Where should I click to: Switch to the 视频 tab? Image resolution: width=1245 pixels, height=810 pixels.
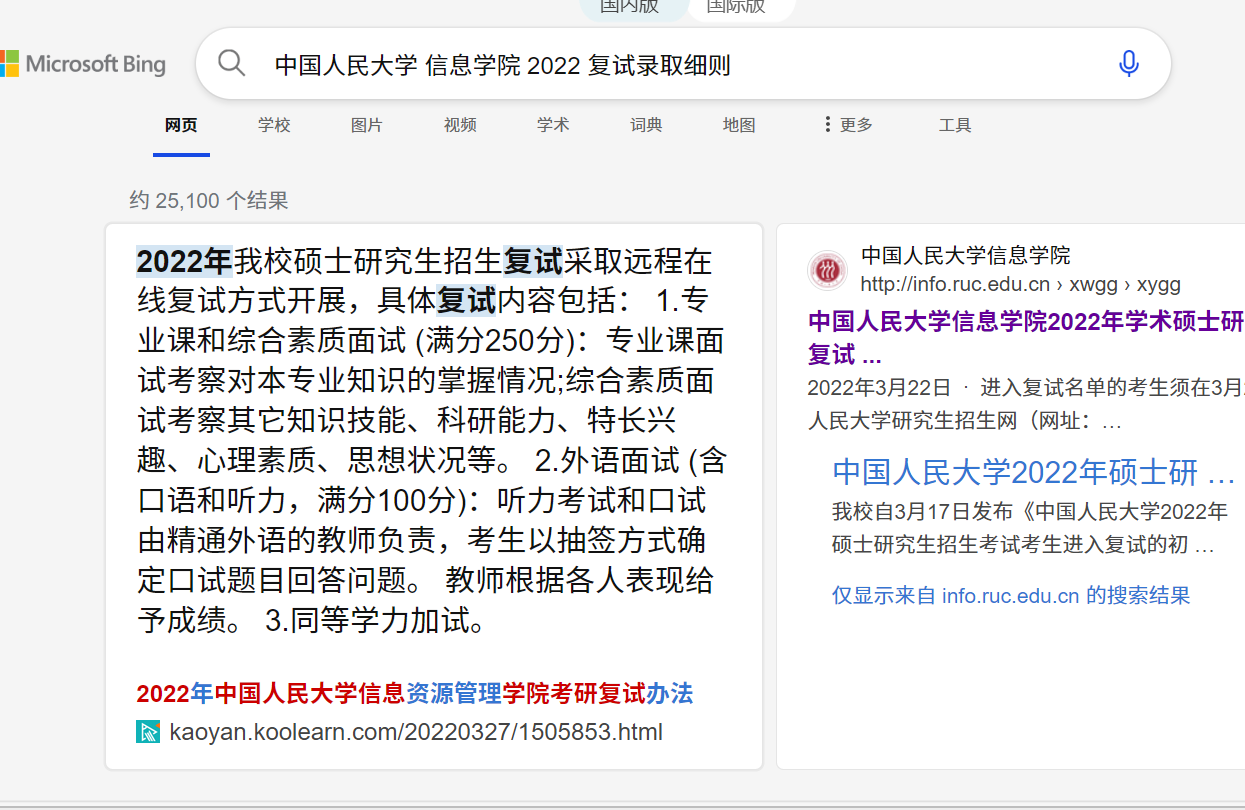tap(459, 124)
